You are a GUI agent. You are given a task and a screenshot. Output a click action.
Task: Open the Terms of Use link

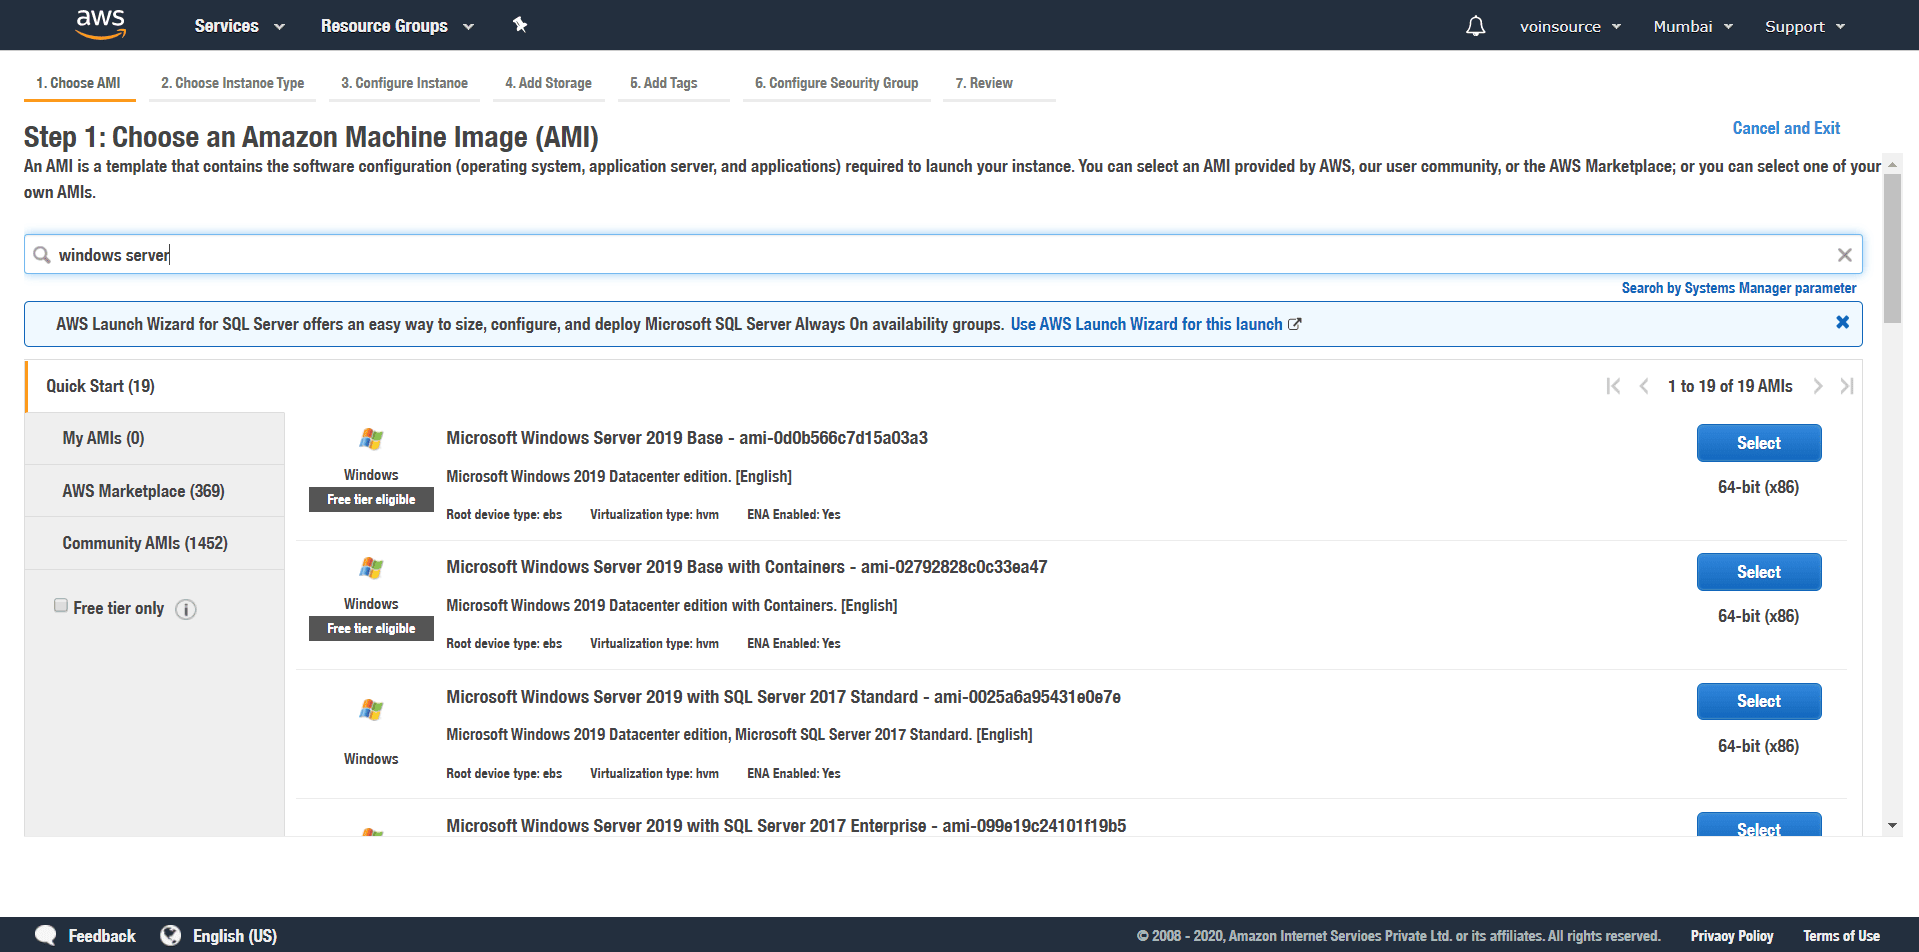(1841, 936)
